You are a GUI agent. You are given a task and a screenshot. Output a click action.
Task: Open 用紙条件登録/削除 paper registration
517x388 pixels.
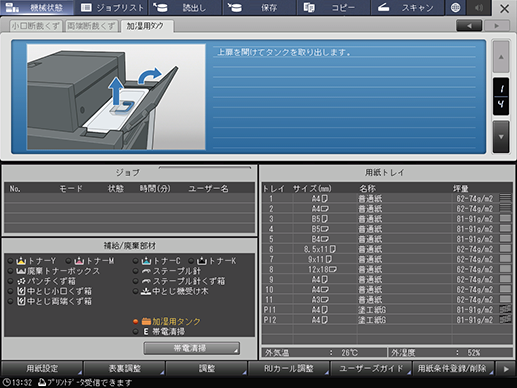453,368
